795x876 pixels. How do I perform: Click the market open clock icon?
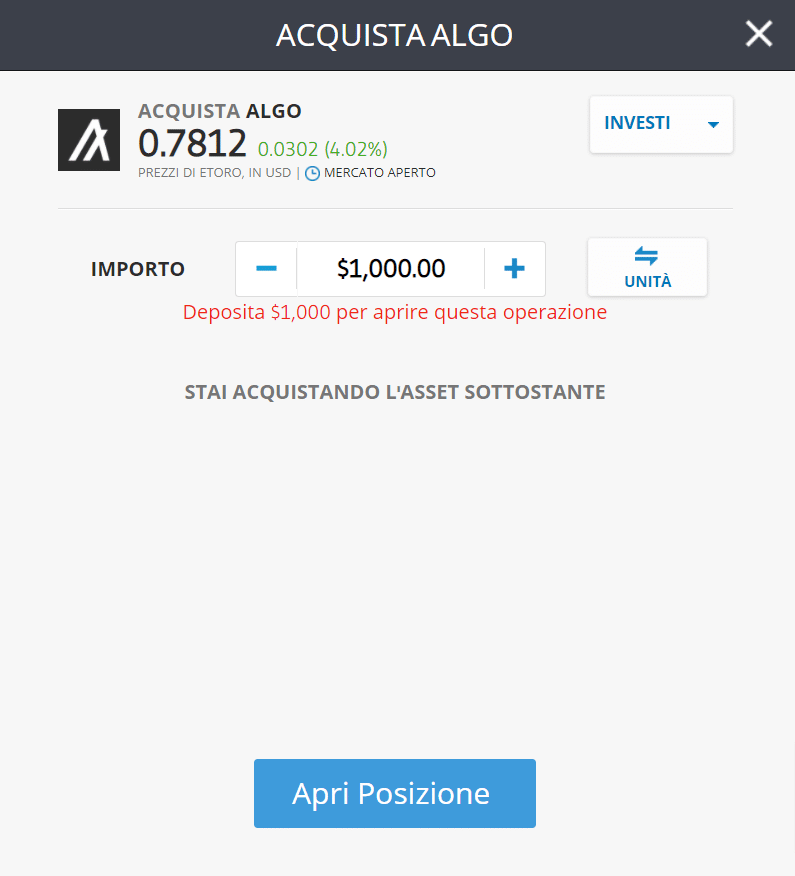point(312,173)
